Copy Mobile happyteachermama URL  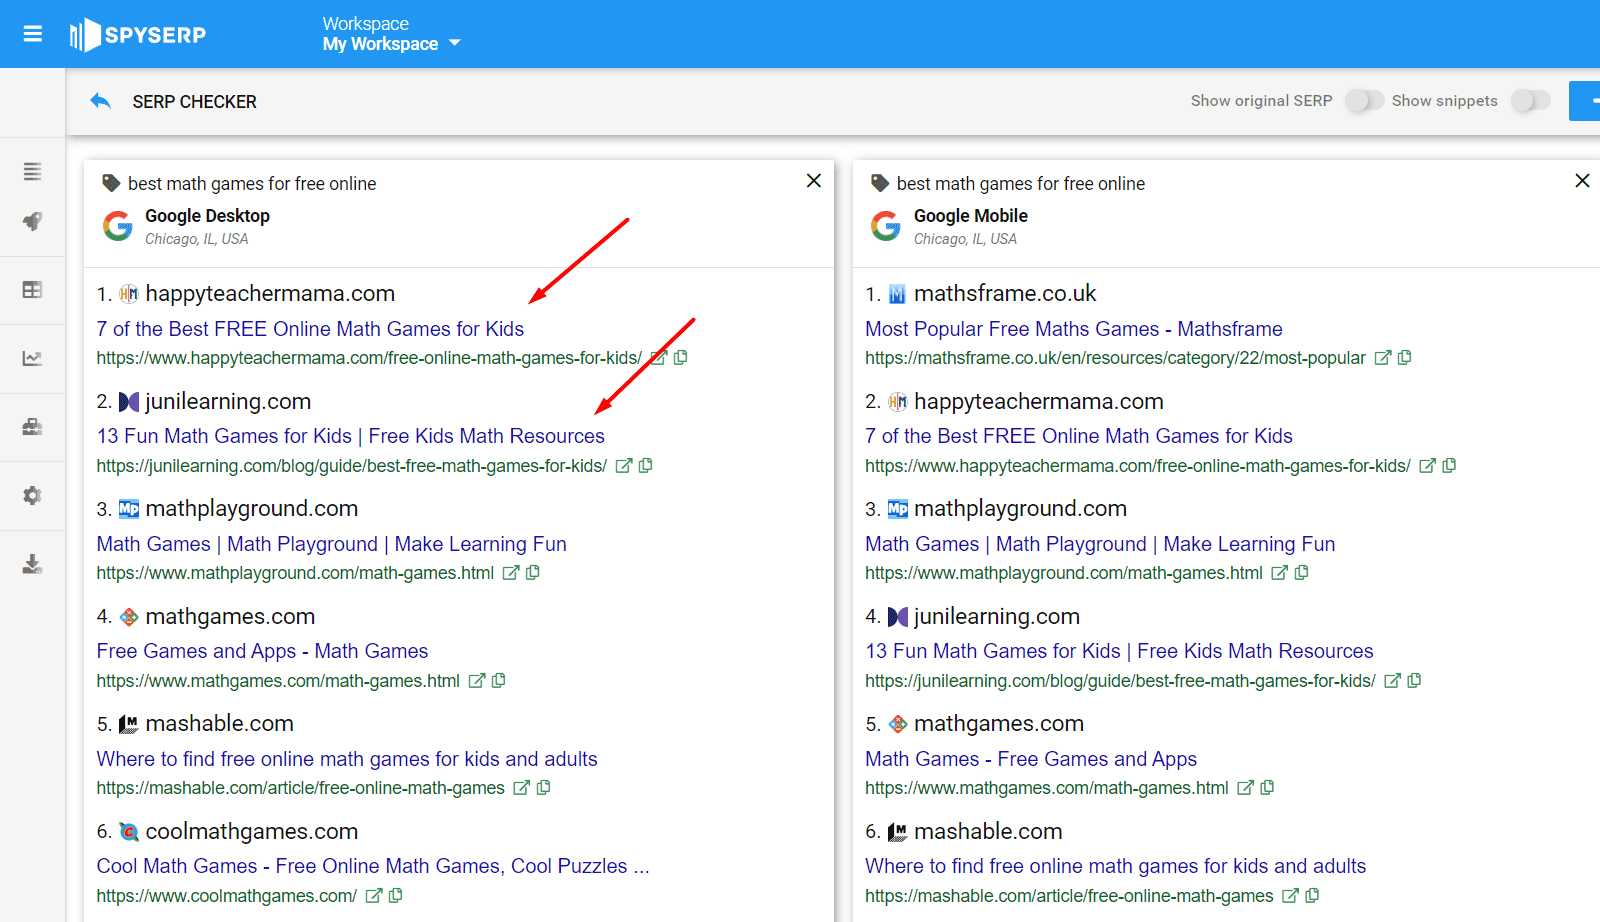[1450, 466]
